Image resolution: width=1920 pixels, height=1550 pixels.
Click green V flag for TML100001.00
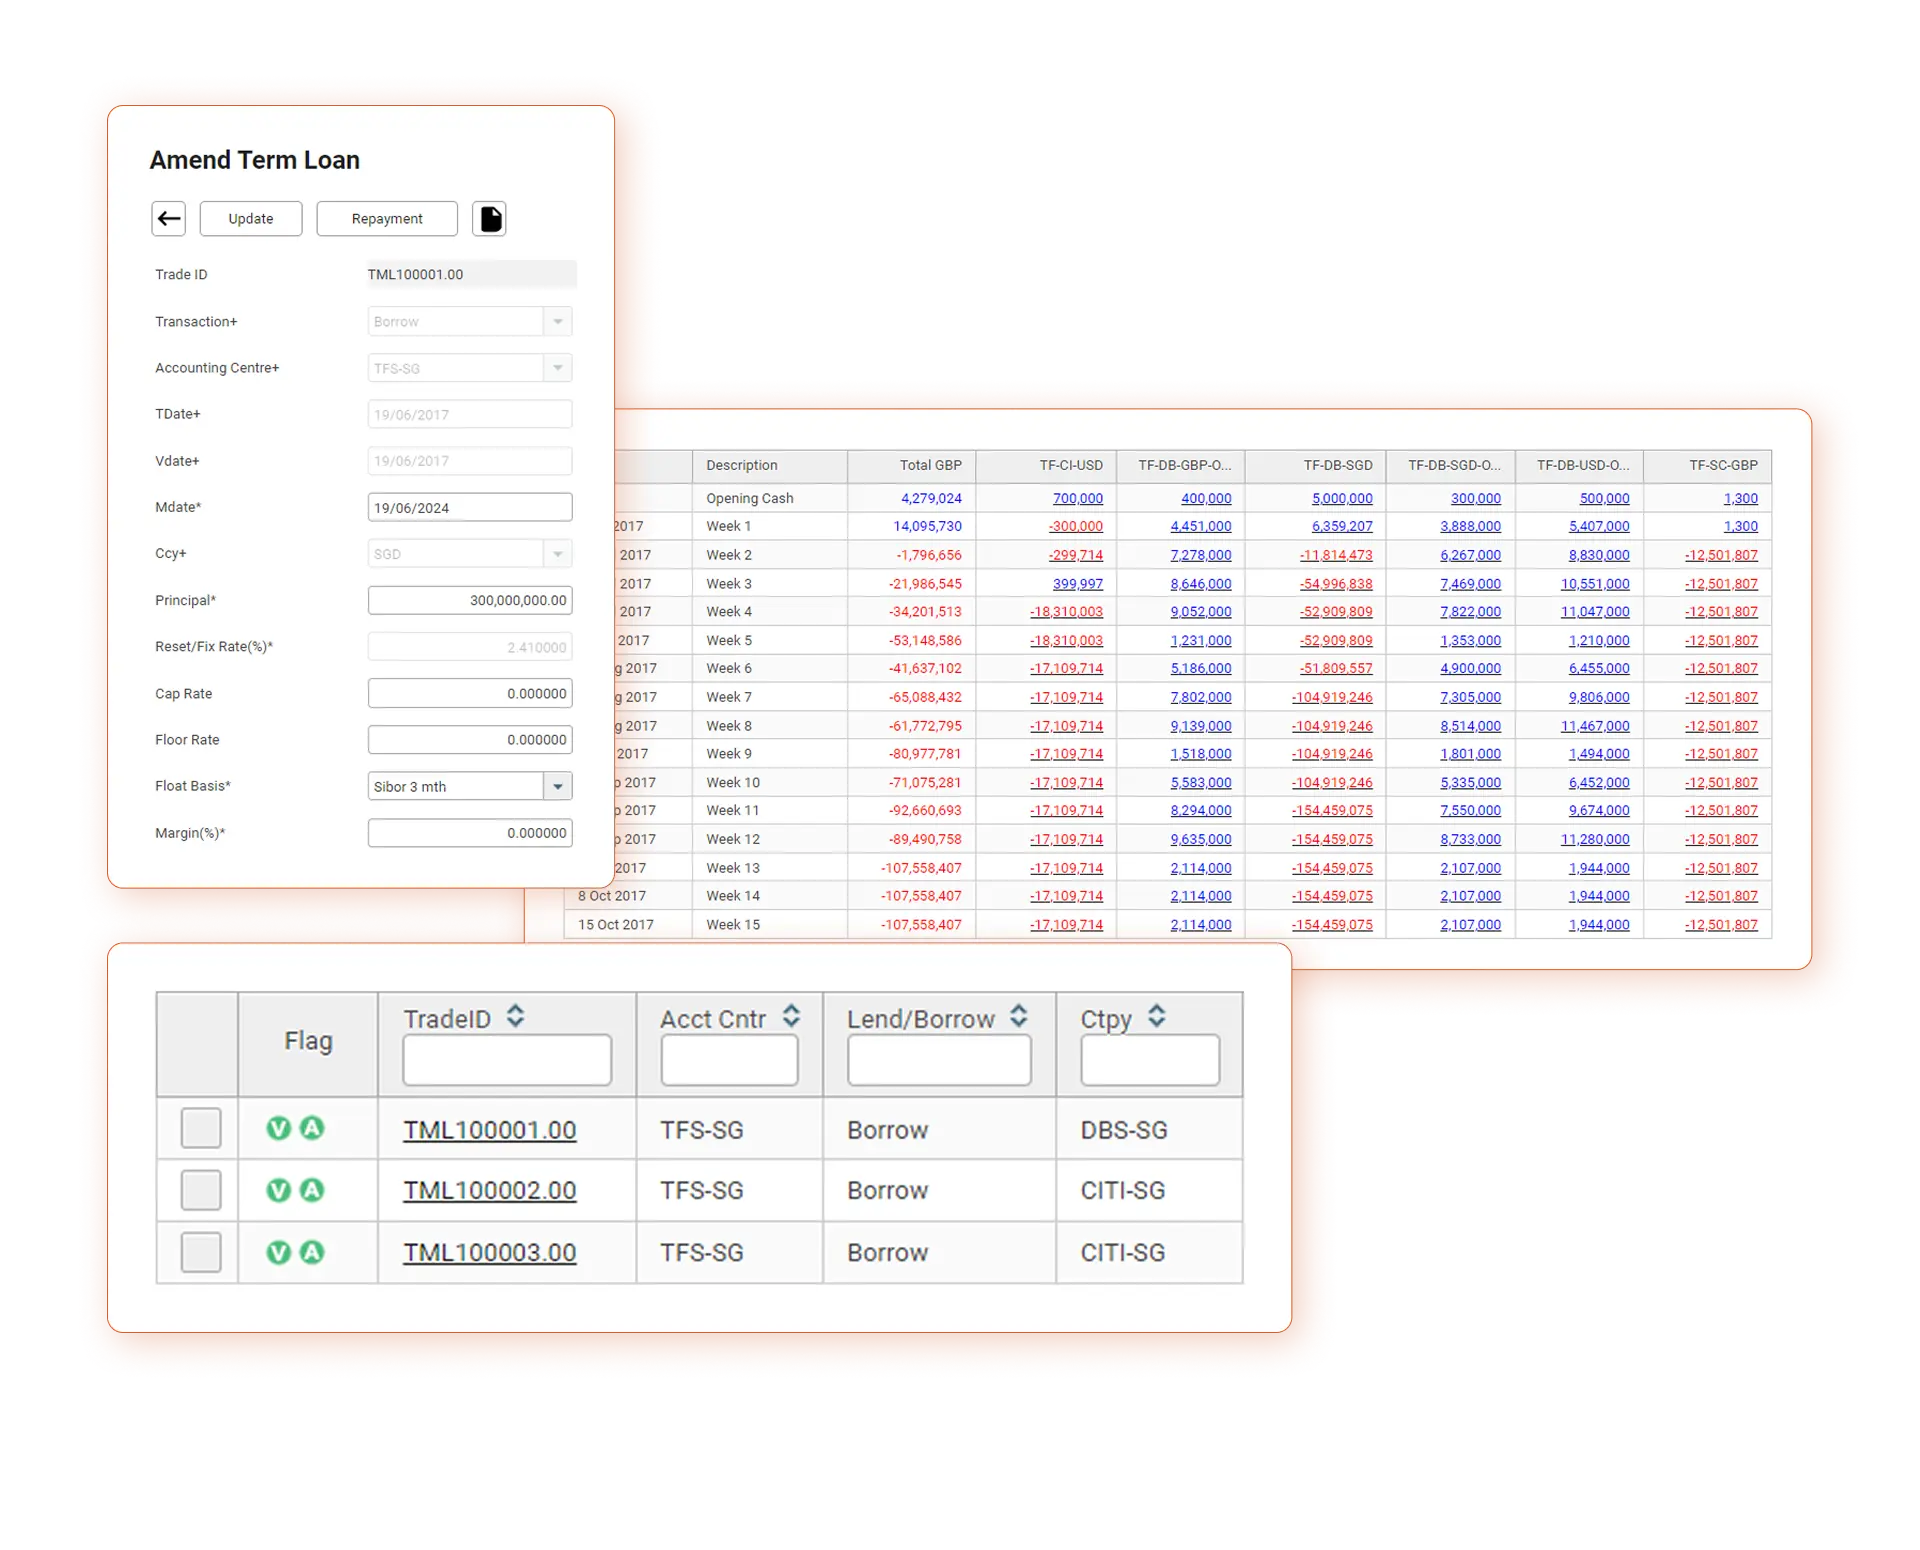coord(279,1128)
